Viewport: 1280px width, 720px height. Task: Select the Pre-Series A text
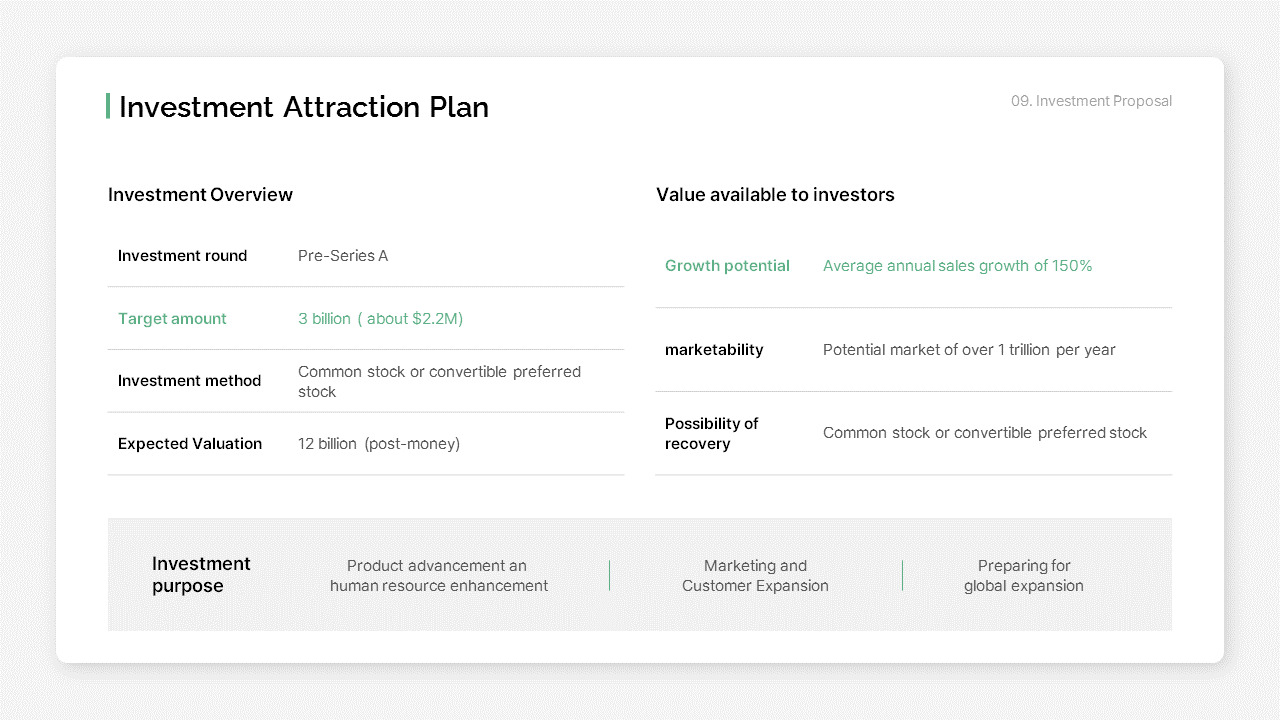[343, 256]
